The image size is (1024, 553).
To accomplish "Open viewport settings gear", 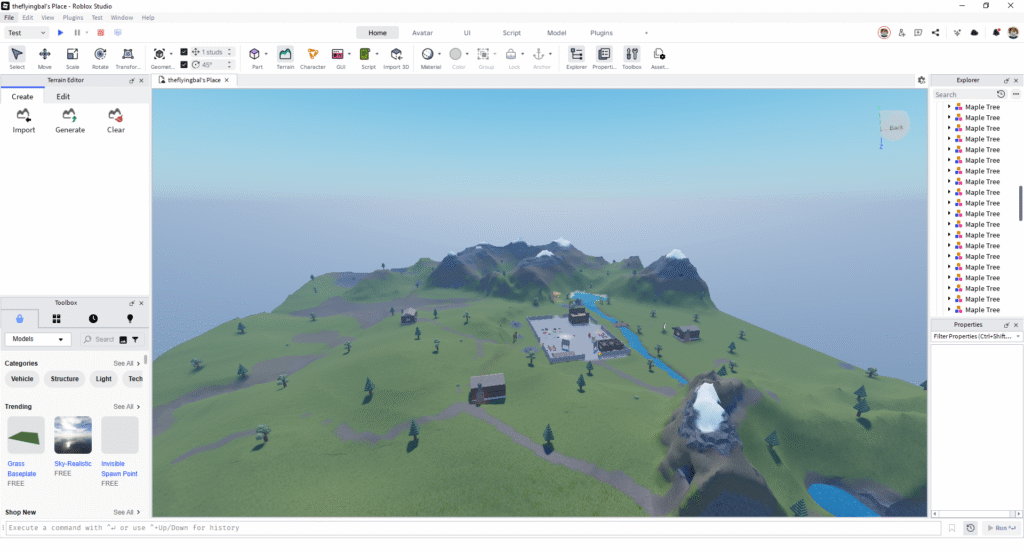I will [x=921, y=80].
